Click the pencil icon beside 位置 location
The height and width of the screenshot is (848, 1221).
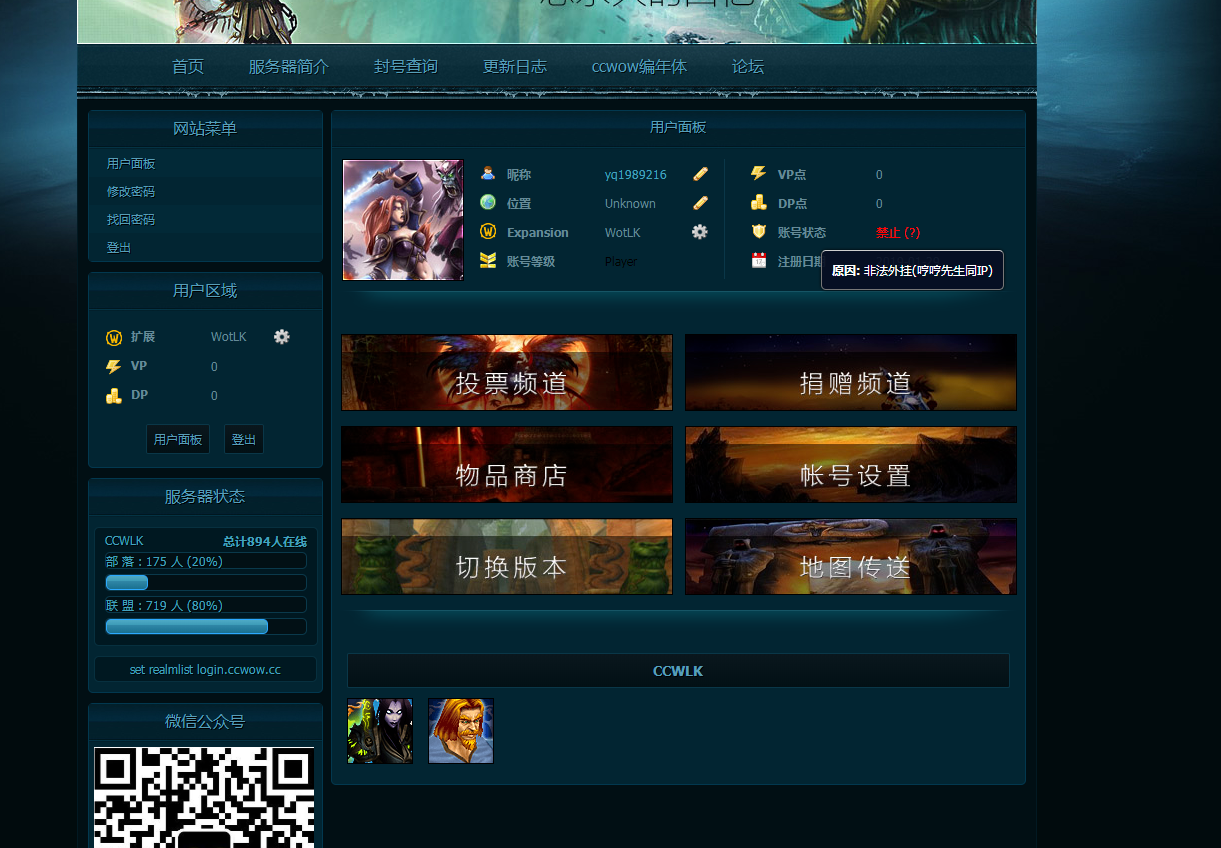[700, 203]
